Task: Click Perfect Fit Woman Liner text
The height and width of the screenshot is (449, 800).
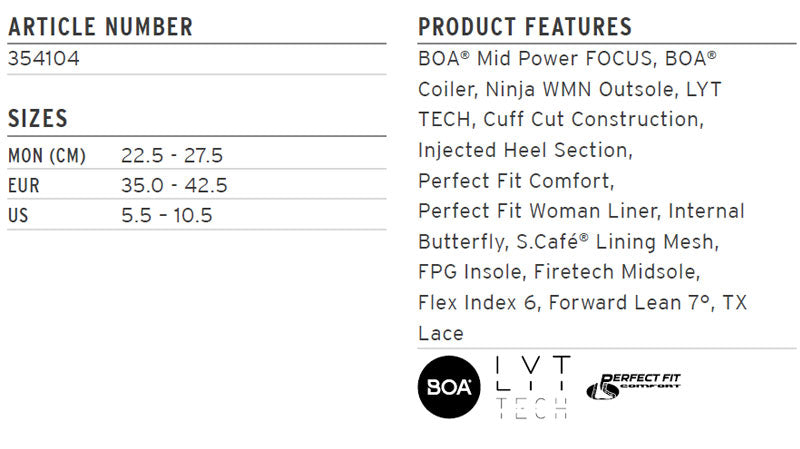Action: pyautogui.click(x=539, y=211)
